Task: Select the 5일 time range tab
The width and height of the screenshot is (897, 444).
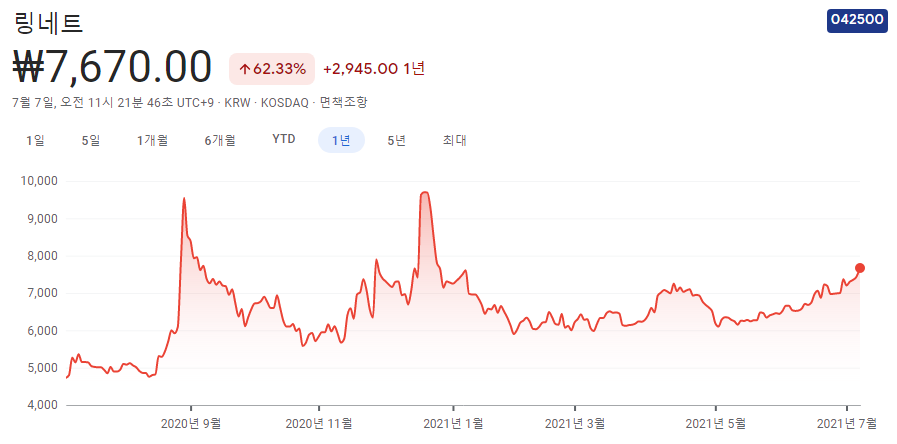Action: click(91, 140)
